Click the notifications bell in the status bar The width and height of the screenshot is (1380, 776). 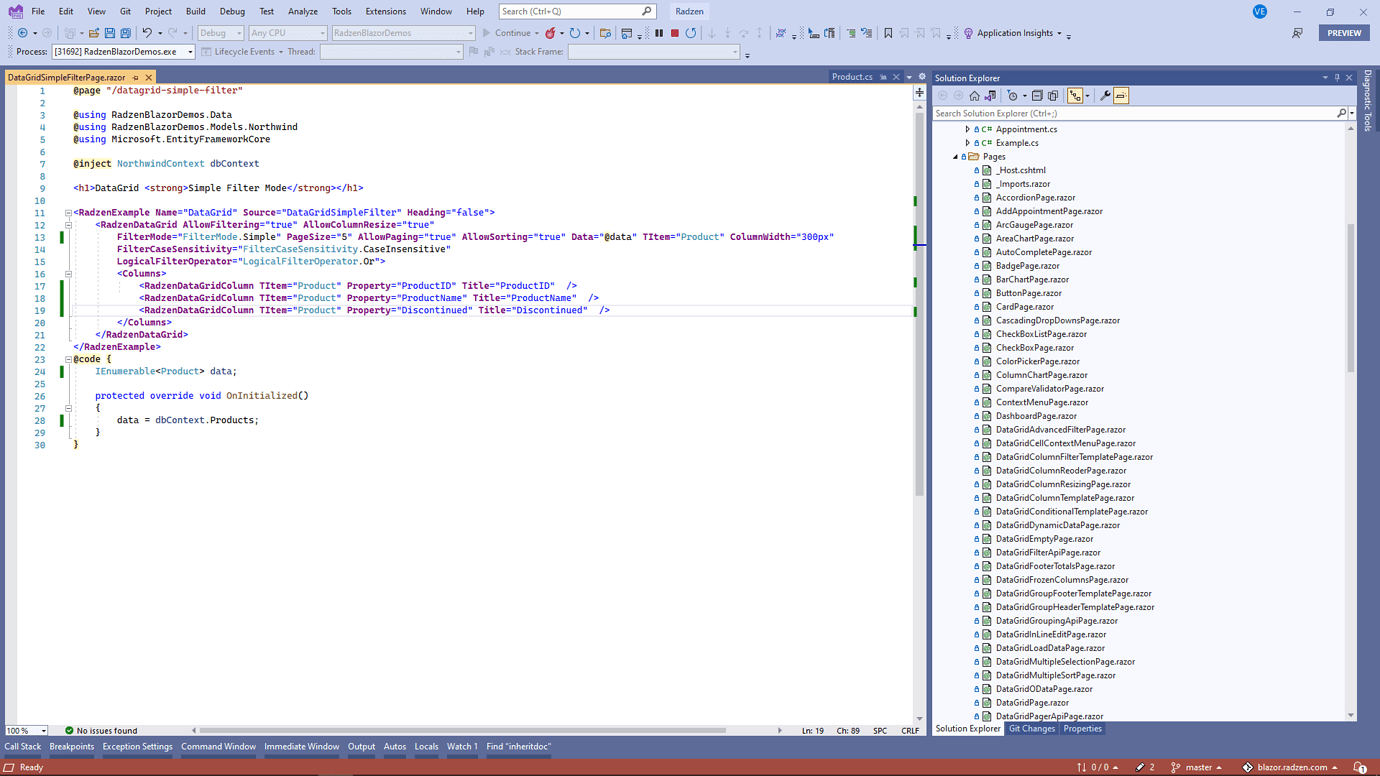[x=1360, y=768]
